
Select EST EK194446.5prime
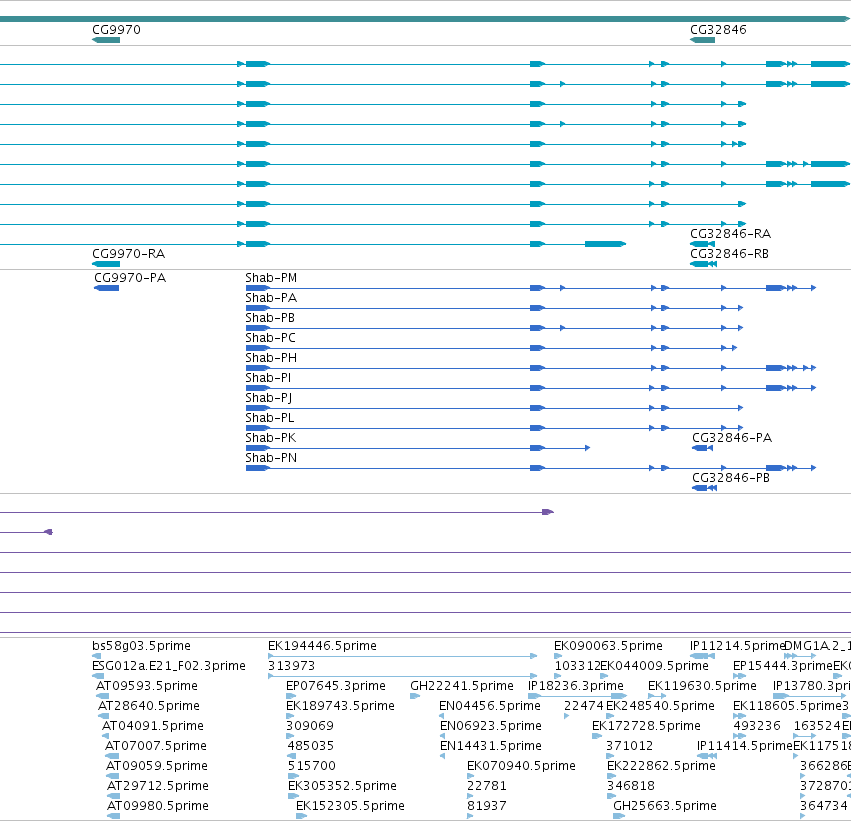point(322,646)
